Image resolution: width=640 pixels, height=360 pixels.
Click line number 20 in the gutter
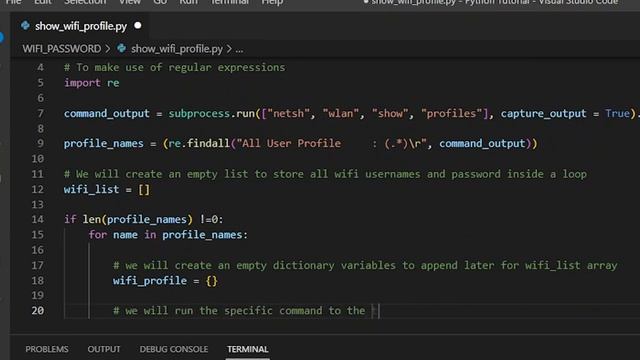[x=38, y=311]
